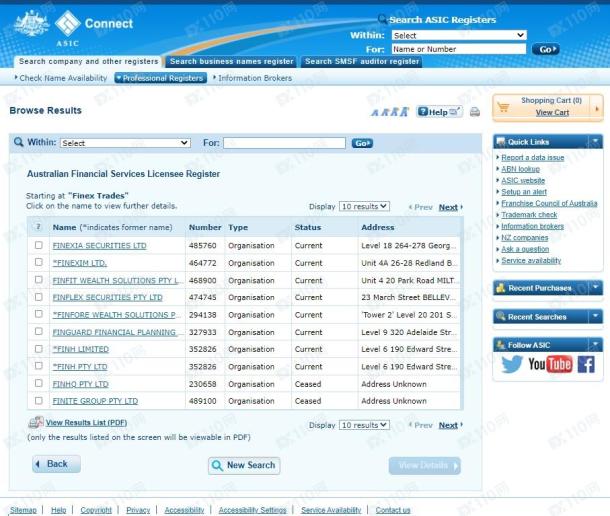Start a New Search
This screenshot has height=516, width=610.
point(244,465)
